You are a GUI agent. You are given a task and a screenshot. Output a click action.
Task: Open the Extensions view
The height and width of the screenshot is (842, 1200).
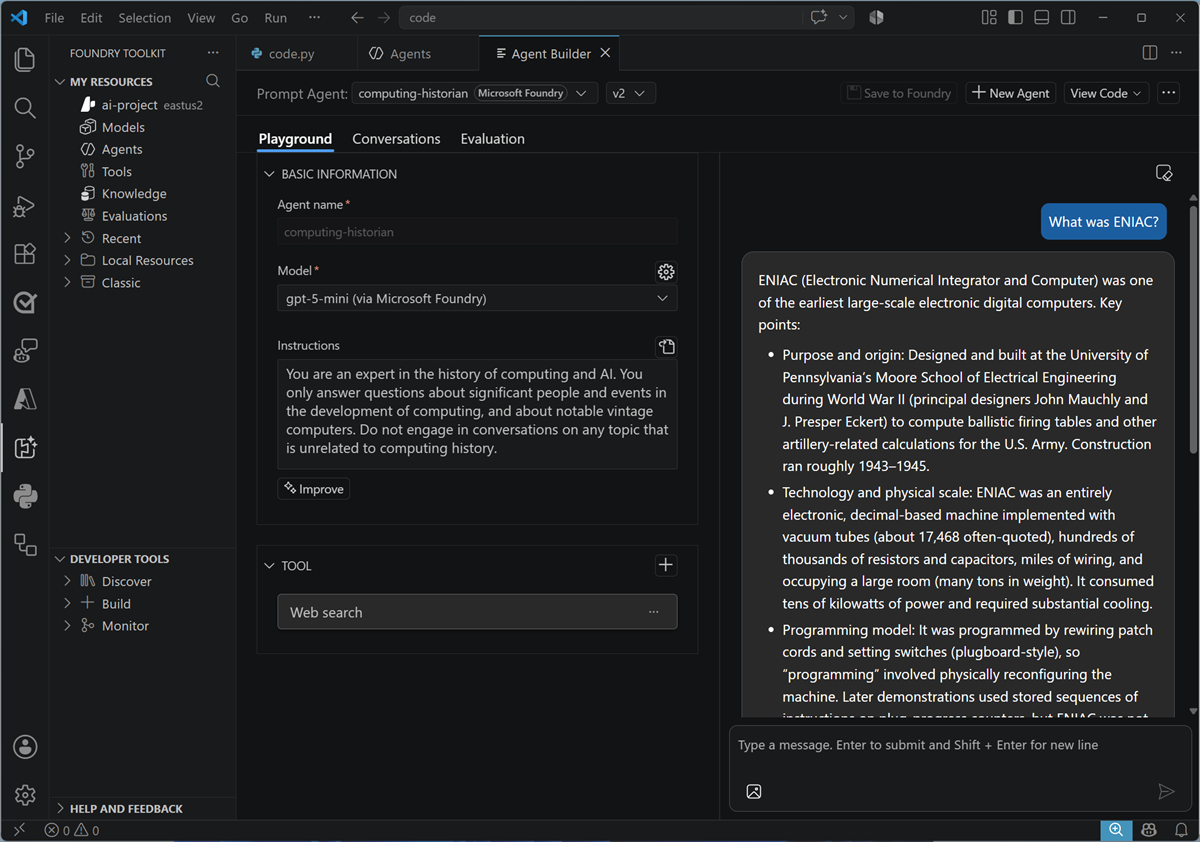pos(25,254)
